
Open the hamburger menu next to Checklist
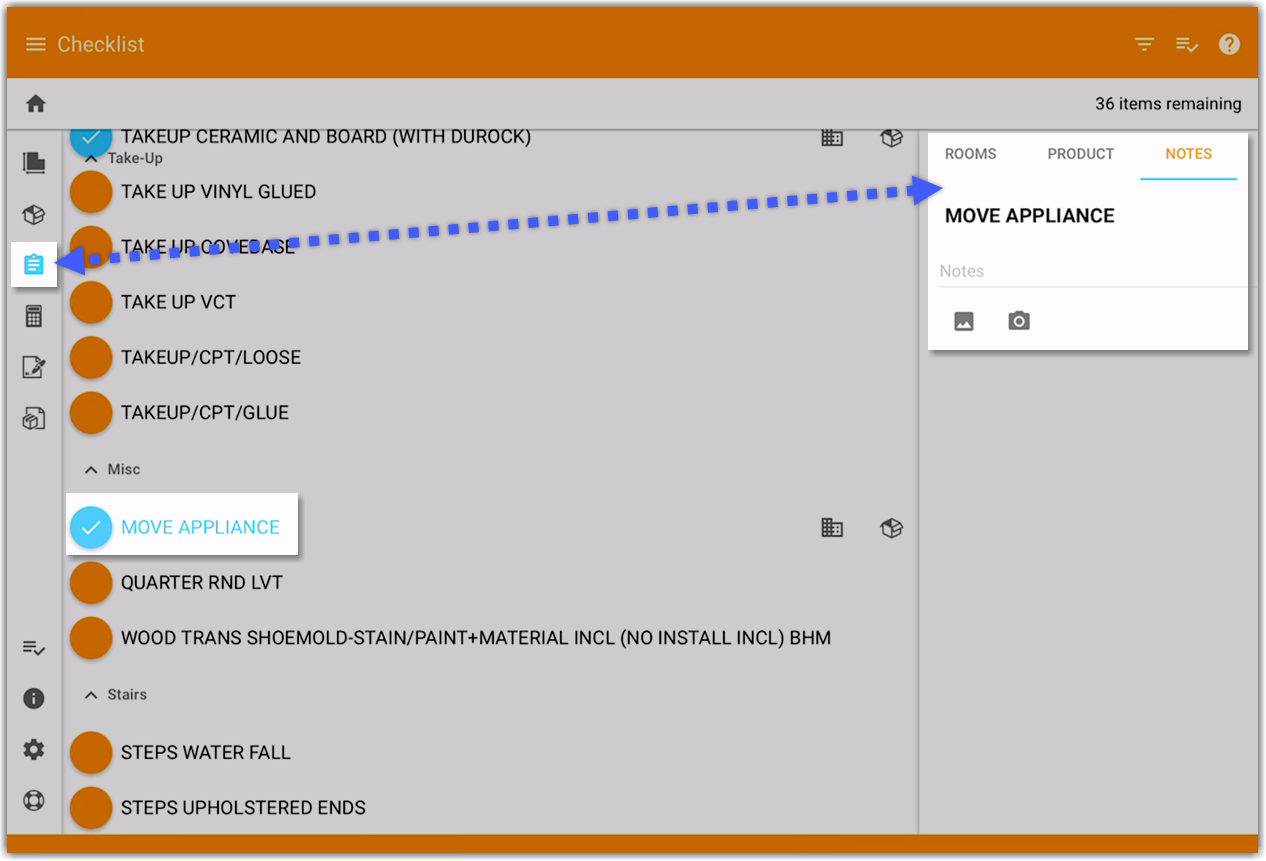(36, 44)
